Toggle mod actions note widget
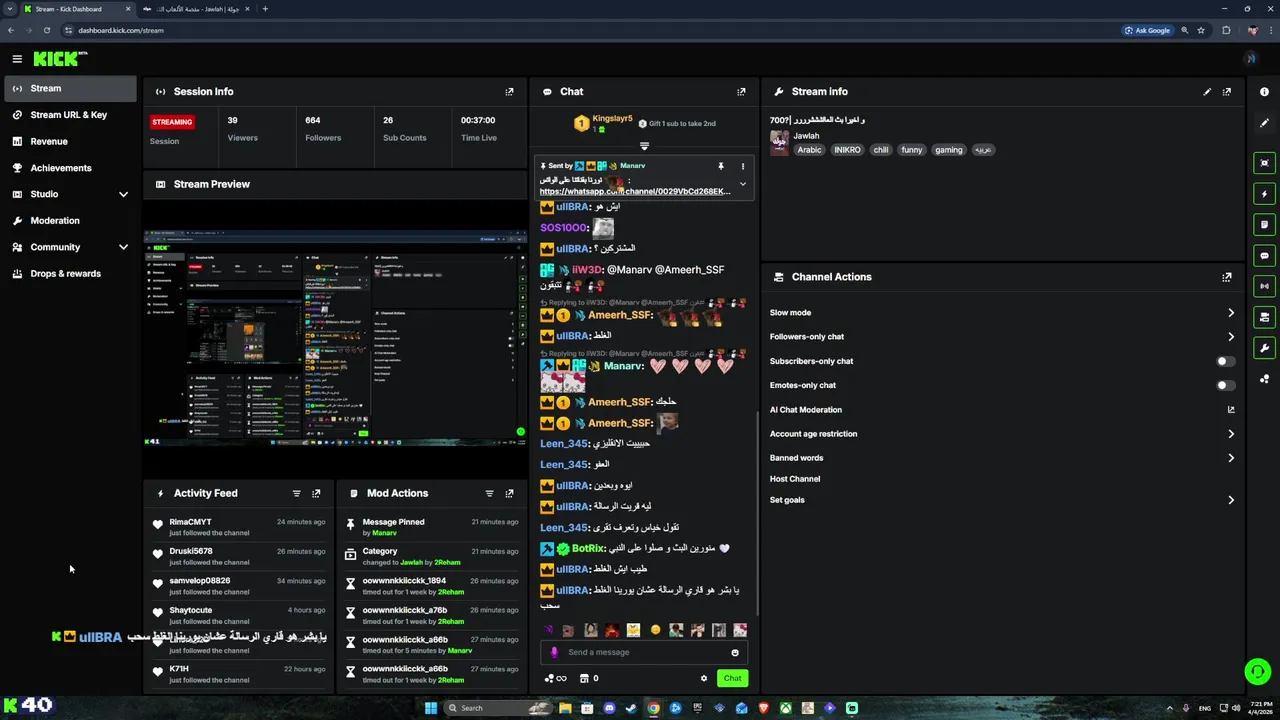The height and width of the screenshot is (720, 1280). 1265,225
